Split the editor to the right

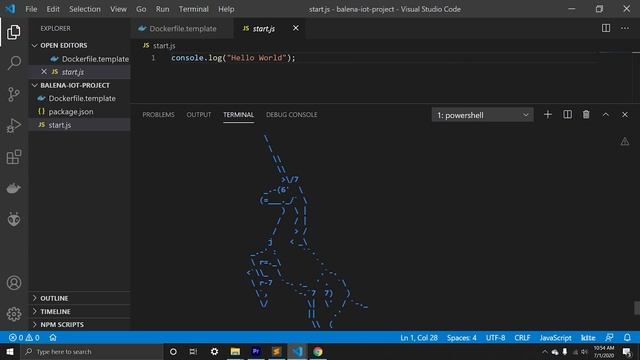pos(606,28)
